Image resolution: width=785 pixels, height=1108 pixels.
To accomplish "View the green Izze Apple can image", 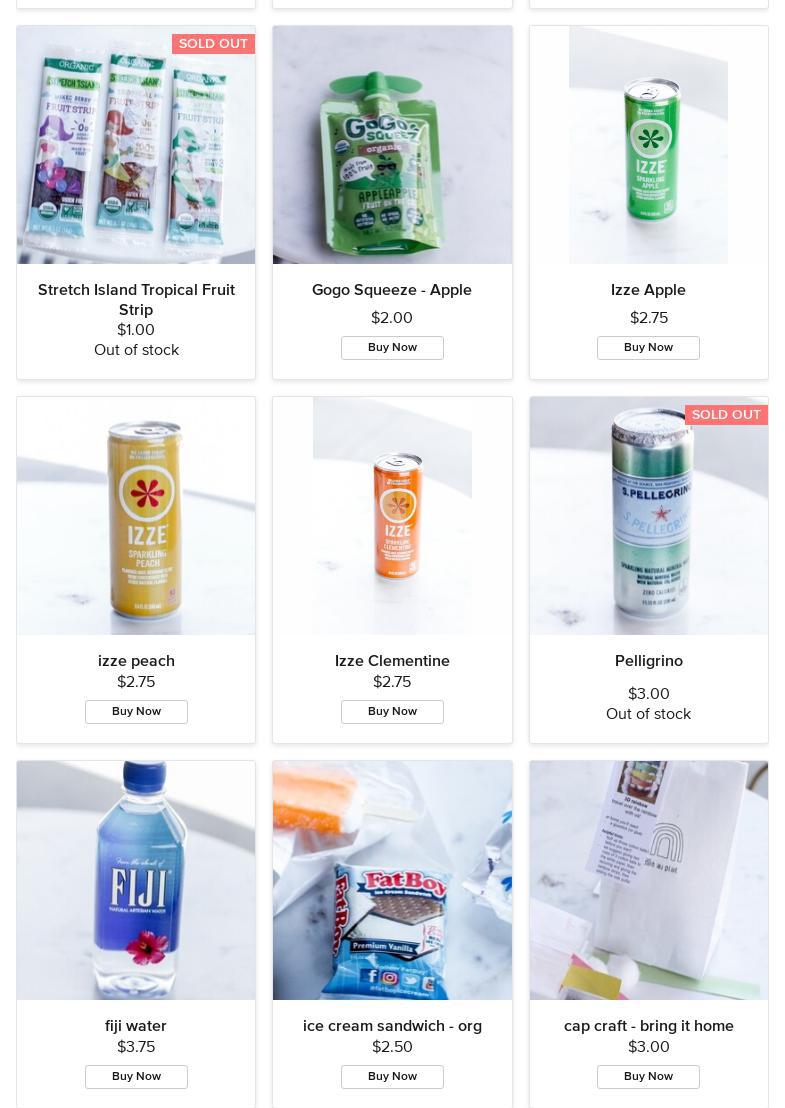I will [x=649, y=145].
